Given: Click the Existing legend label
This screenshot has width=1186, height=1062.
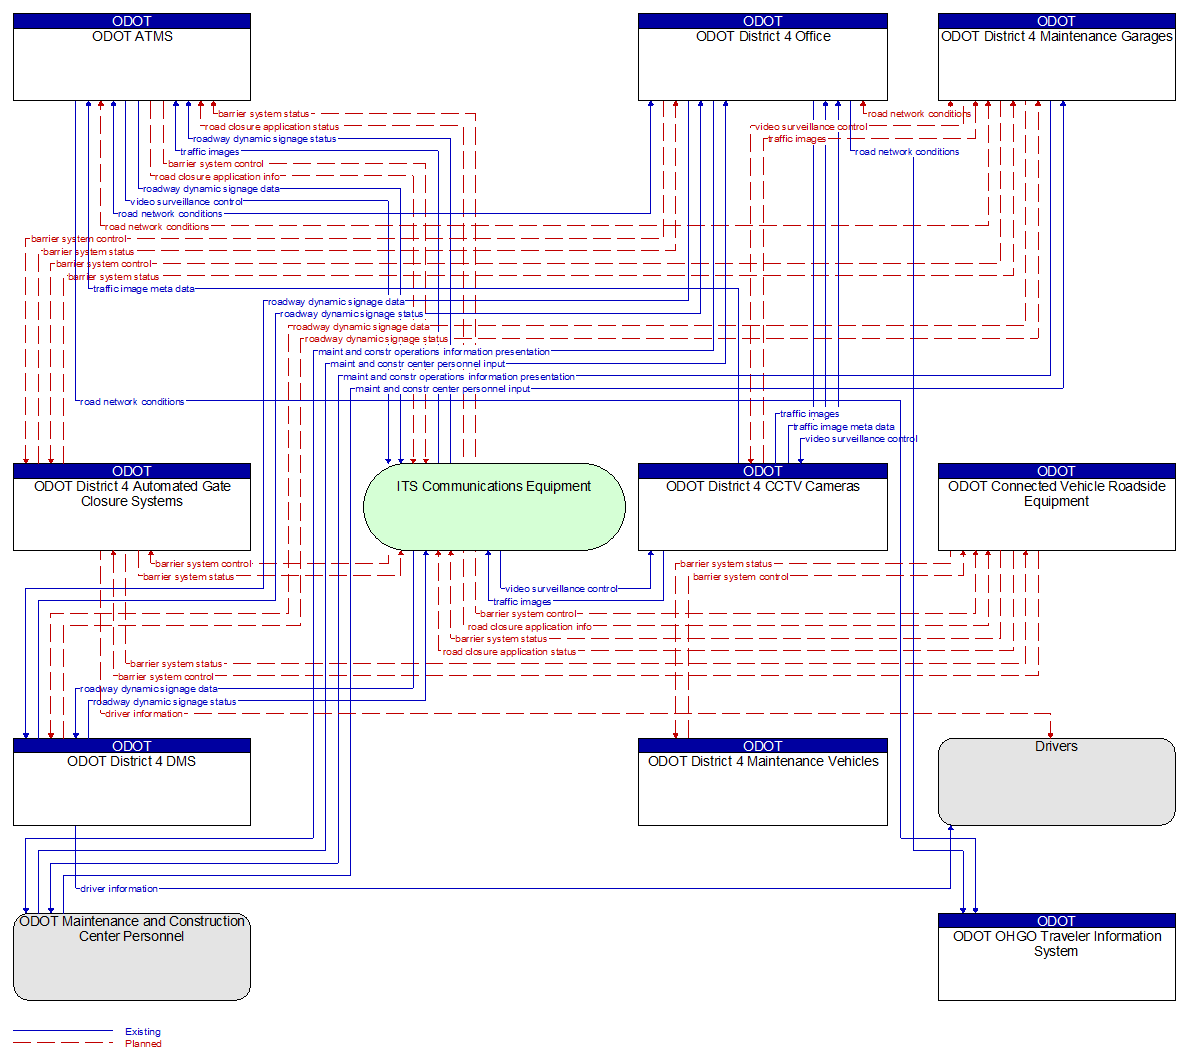Looking at the screenshot, I should (143, 1031).
